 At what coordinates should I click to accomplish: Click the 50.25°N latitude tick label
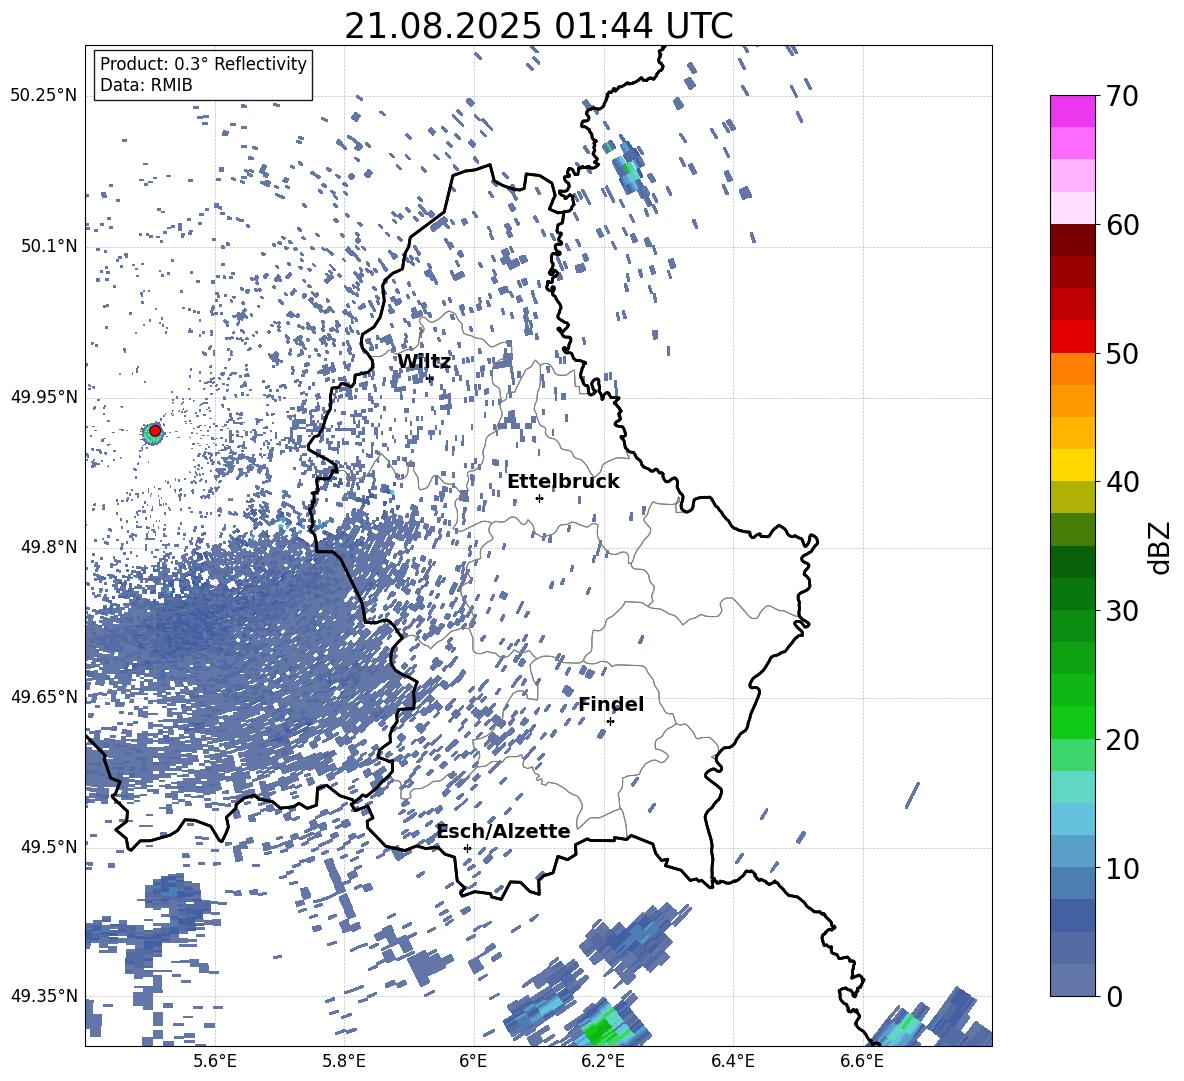point(44,96)
